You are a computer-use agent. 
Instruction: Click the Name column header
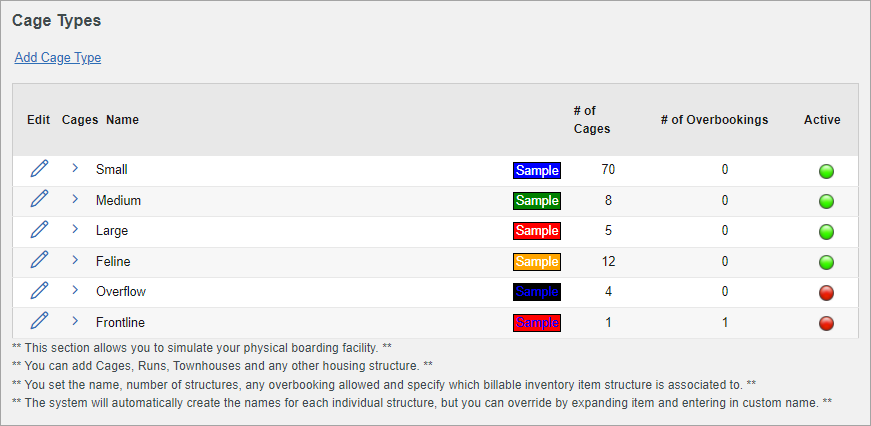122,120
